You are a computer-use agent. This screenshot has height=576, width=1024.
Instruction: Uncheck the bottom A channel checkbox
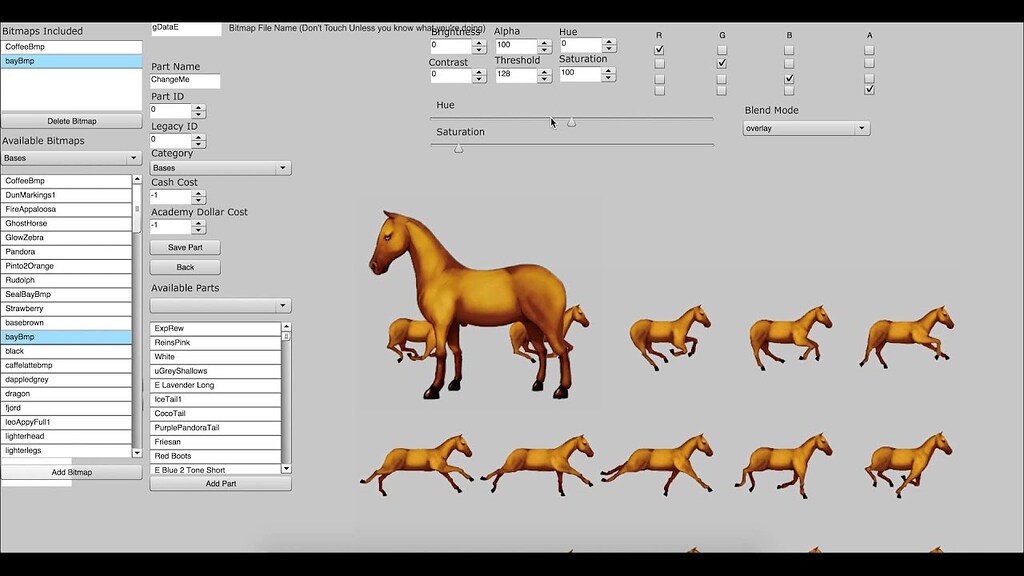pos(868,88)
